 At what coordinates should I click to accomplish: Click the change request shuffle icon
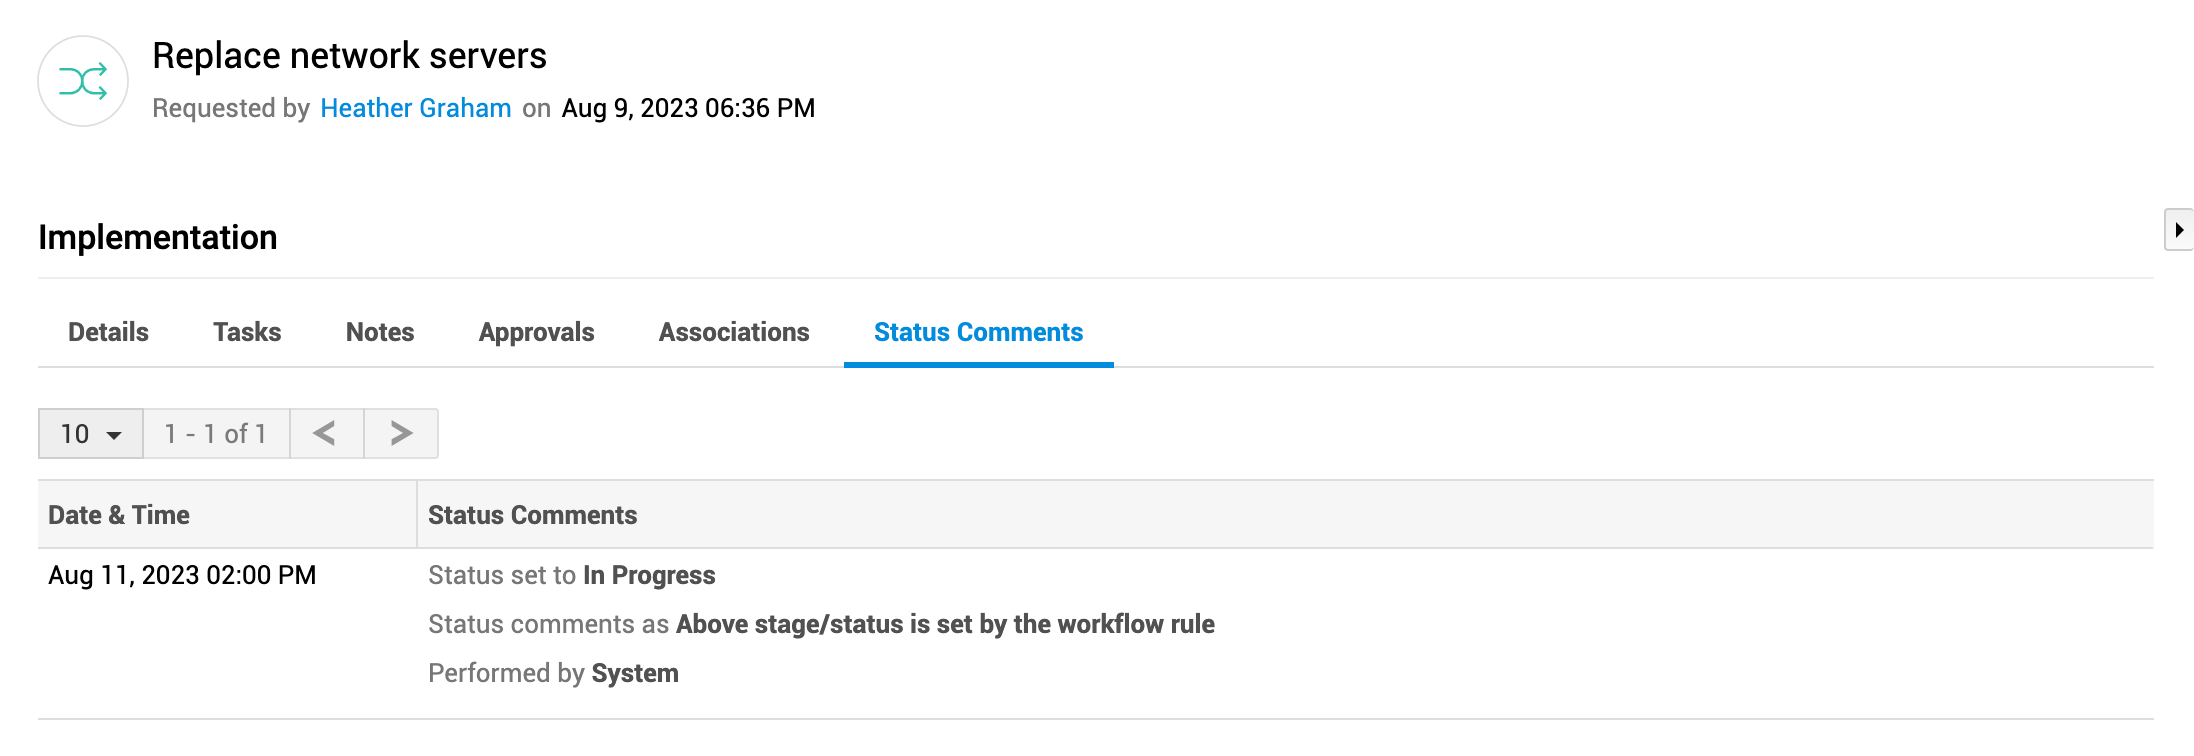[83, 81]
